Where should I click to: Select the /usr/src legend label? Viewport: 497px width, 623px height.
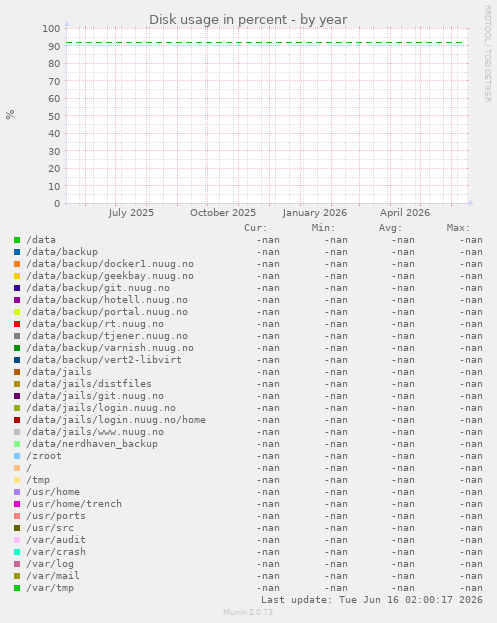pyautogui.click(x=50, y=528)
